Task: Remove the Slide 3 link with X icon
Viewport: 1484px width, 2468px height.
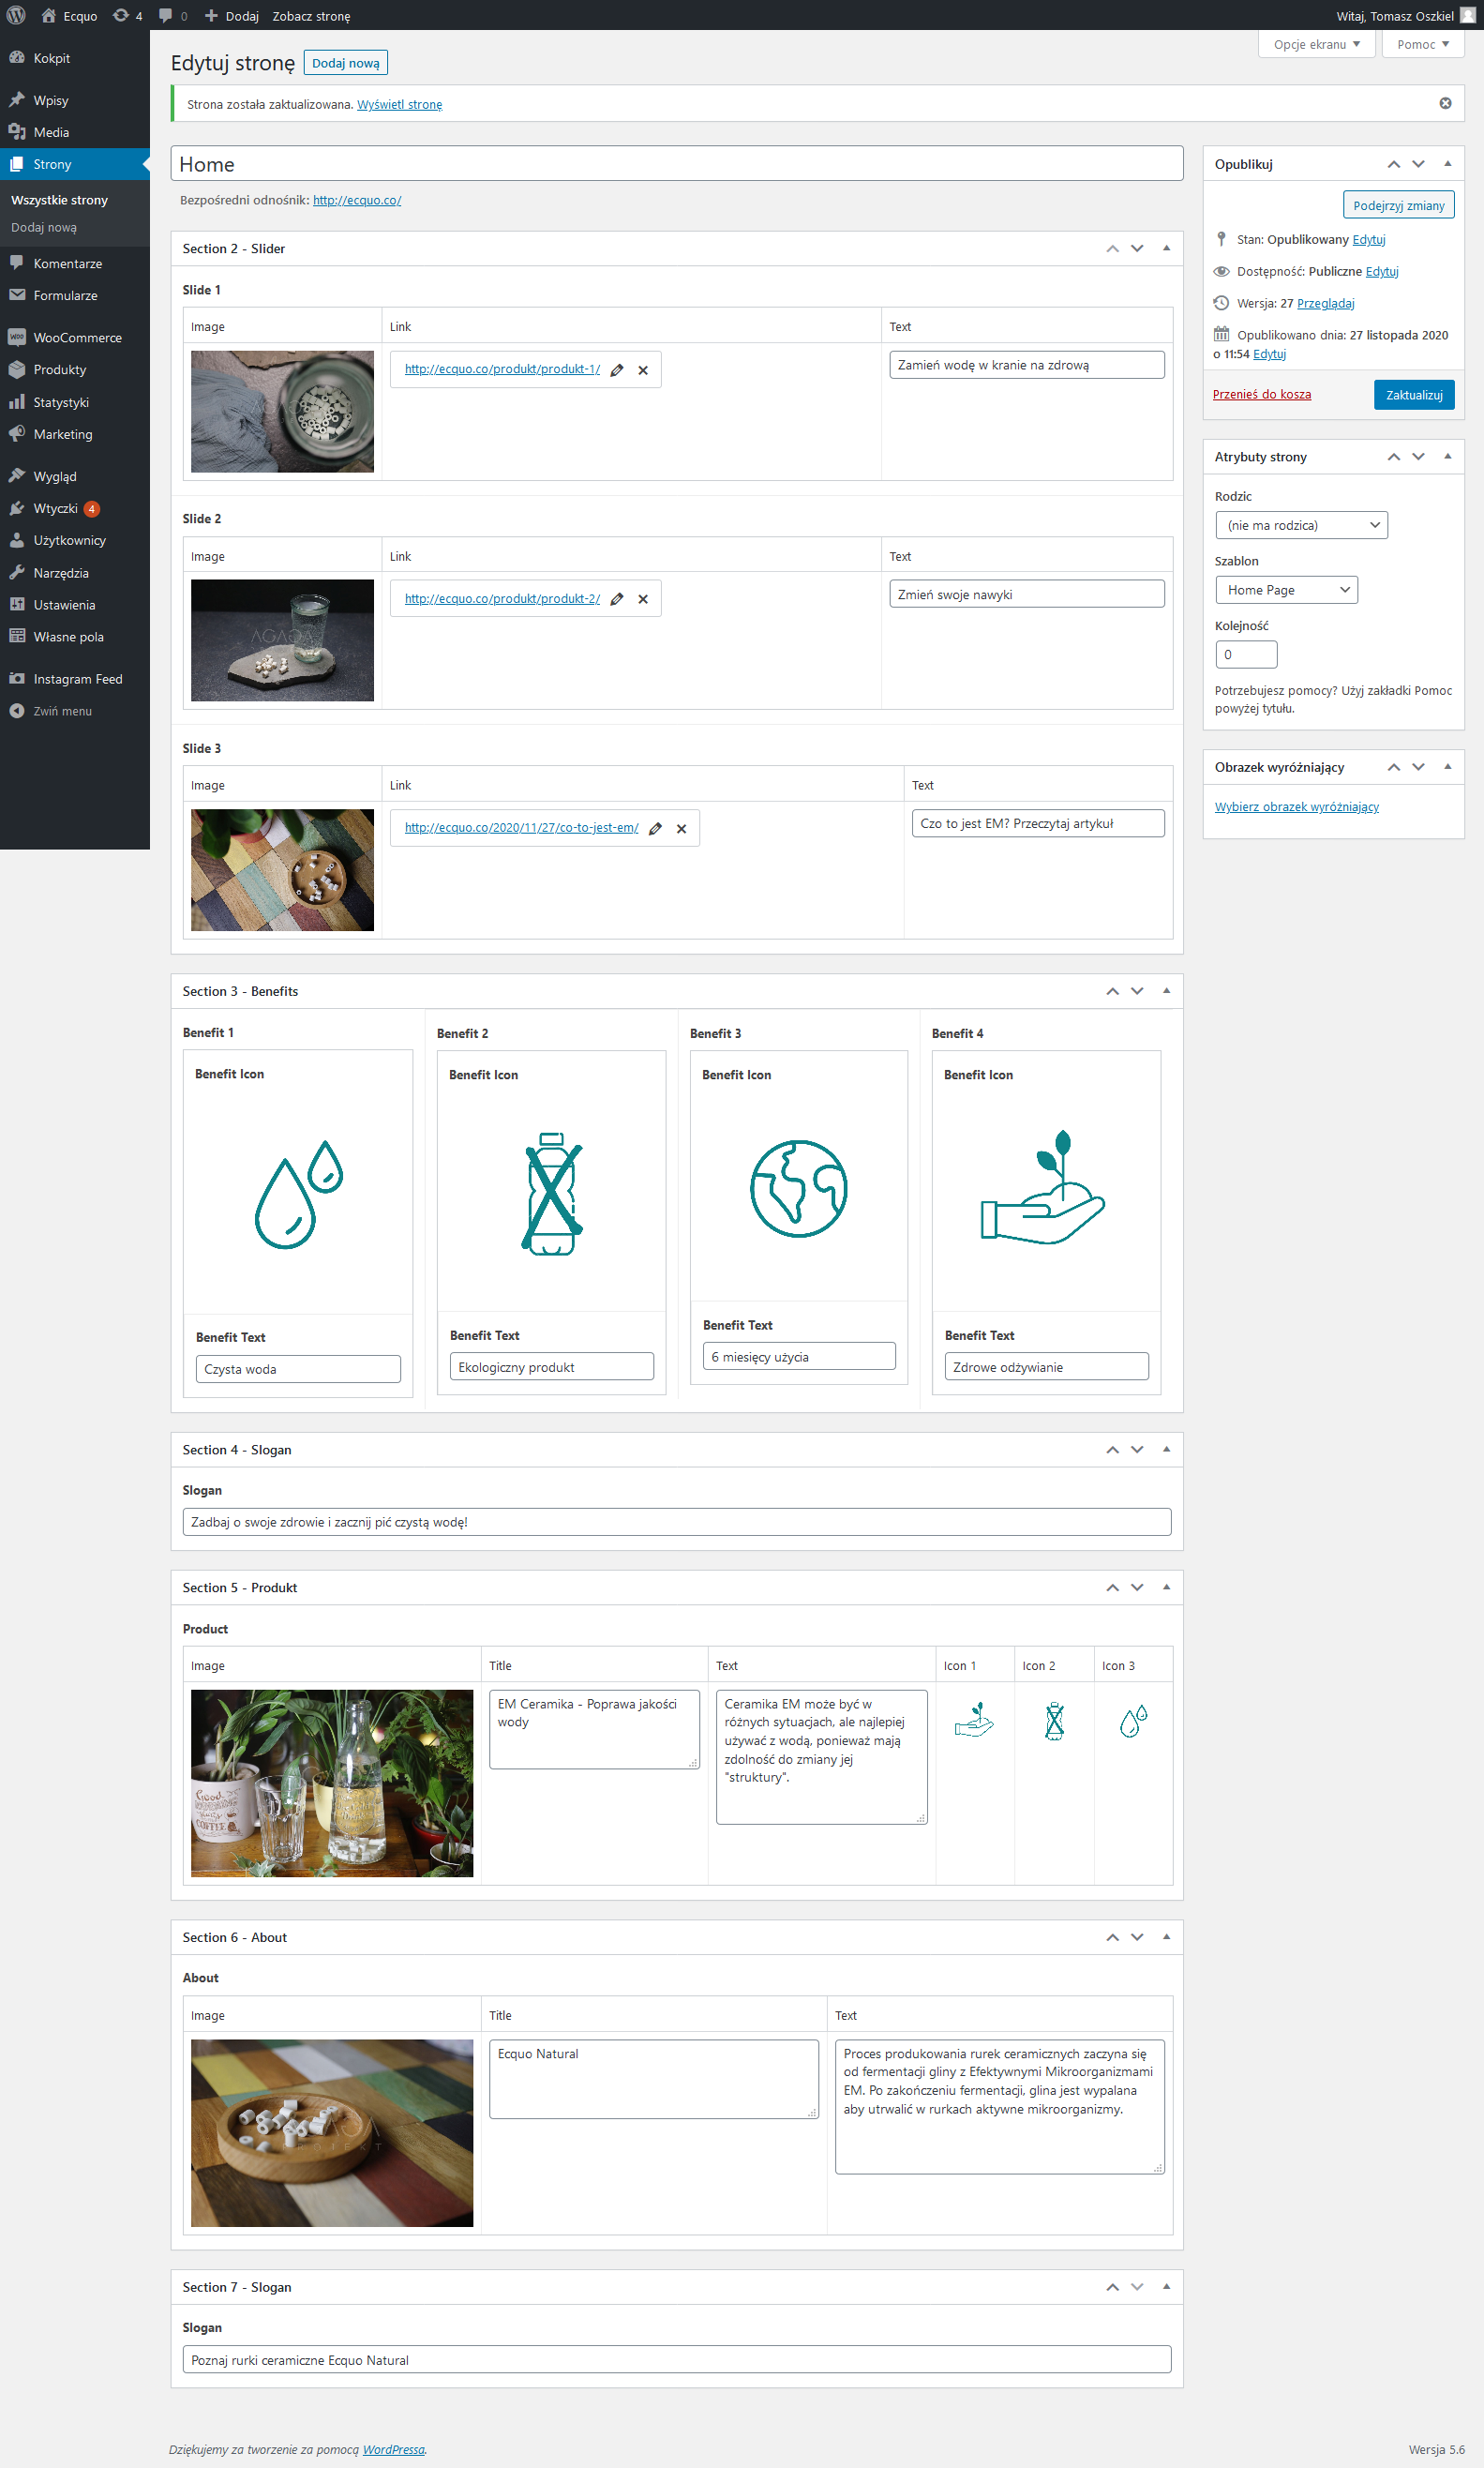Action: point(681,828)
